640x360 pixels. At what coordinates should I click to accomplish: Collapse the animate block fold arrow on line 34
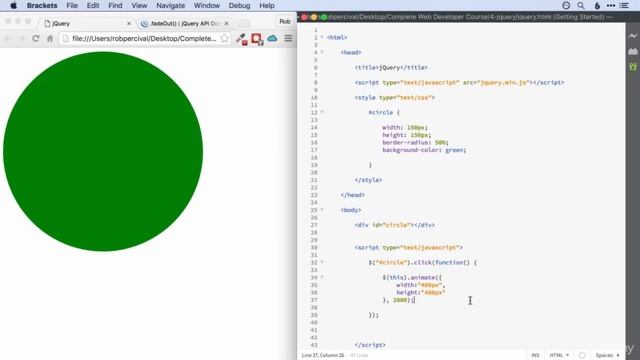322,277
